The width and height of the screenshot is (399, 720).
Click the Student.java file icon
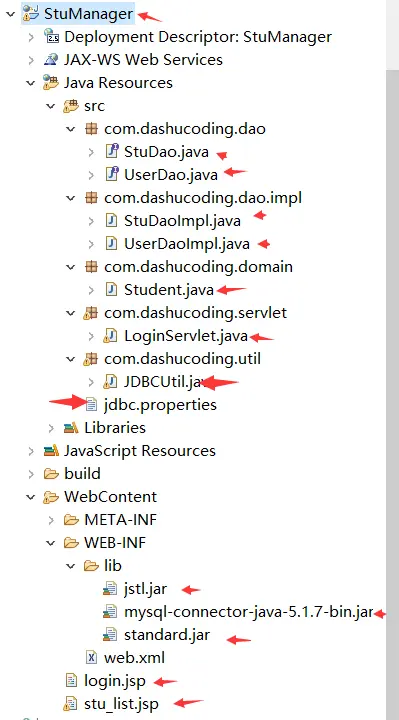click(111, 289)
